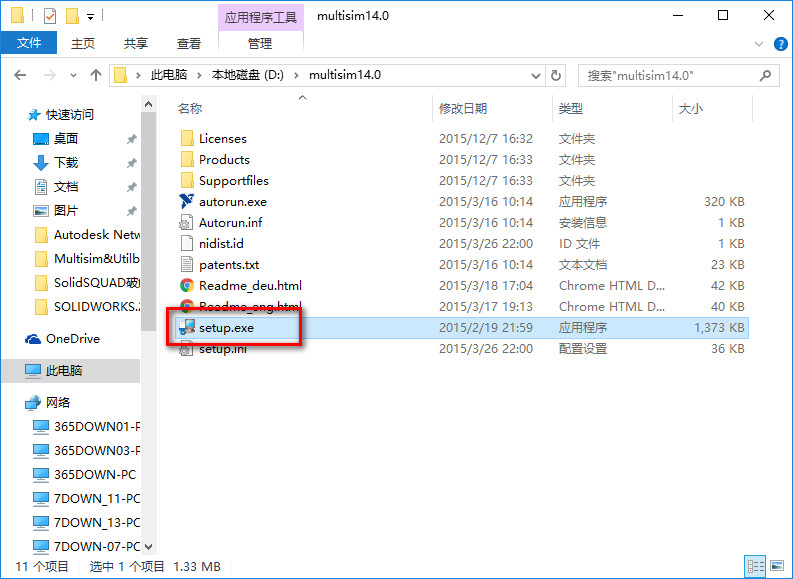Open the 文件 (File) menu

pos(29,43)
